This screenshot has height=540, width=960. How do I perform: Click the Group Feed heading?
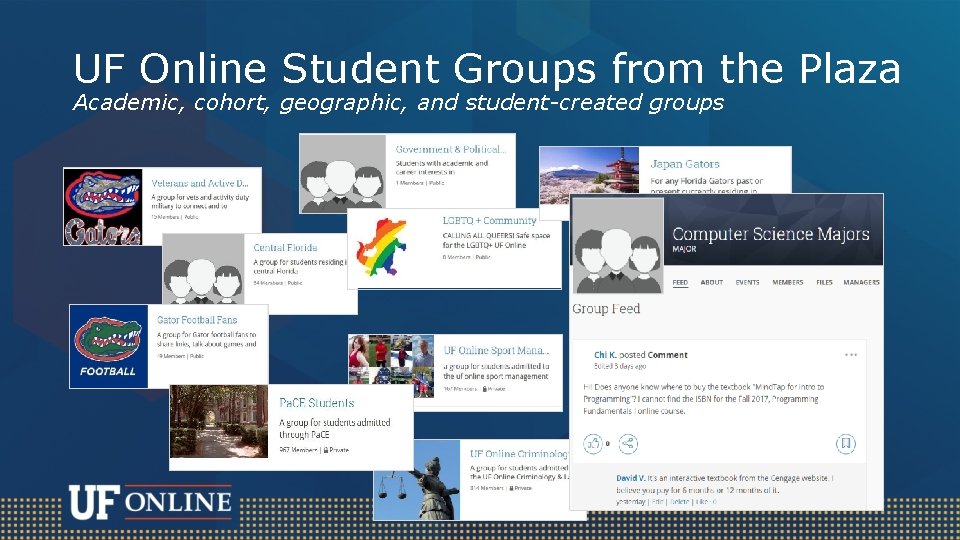(606, 309)
